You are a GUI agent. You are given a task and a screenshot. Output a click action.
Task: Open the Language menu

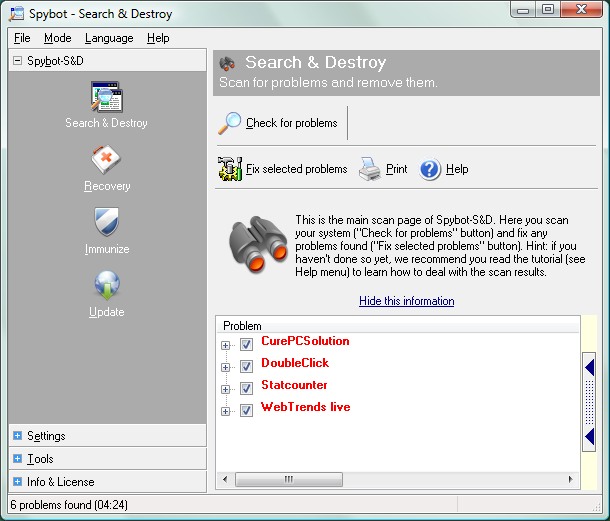109,38
